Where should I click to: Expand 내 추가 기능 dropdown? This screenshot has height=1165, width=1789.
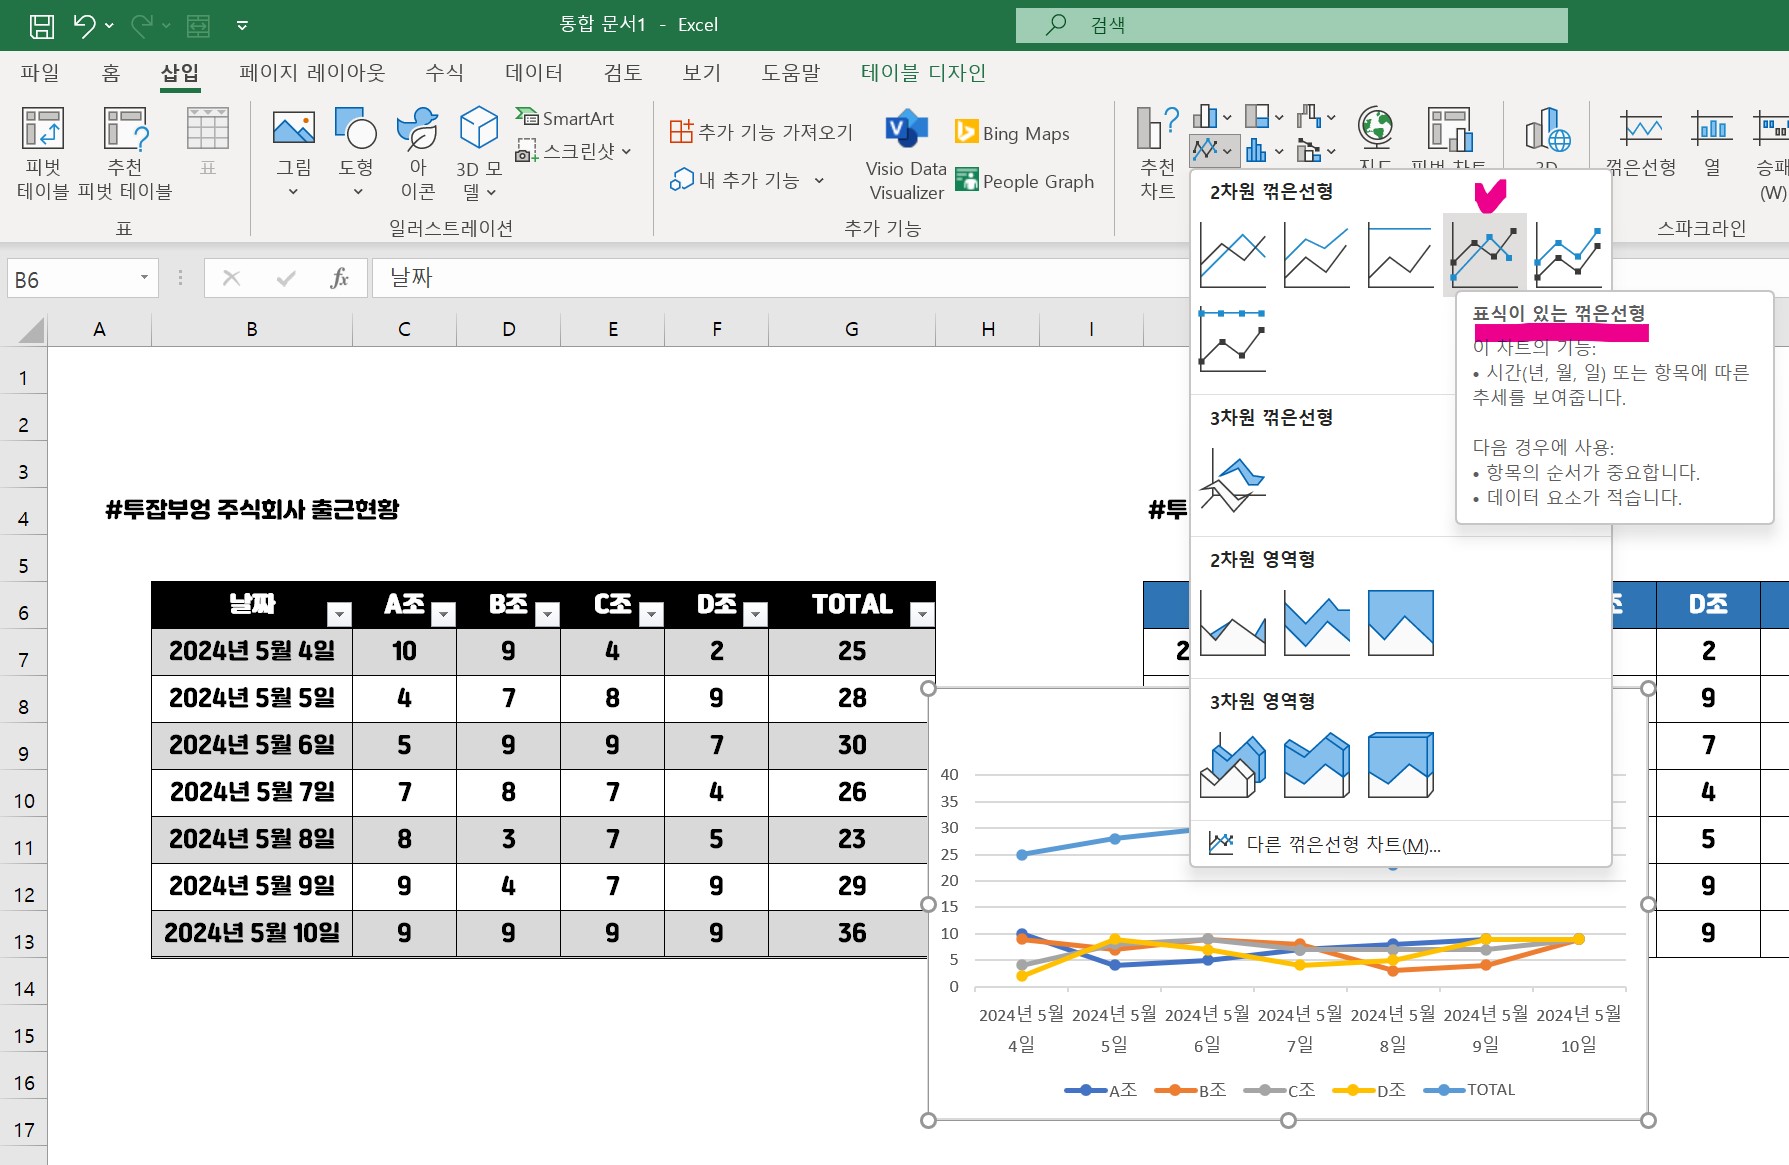[819, 181]
